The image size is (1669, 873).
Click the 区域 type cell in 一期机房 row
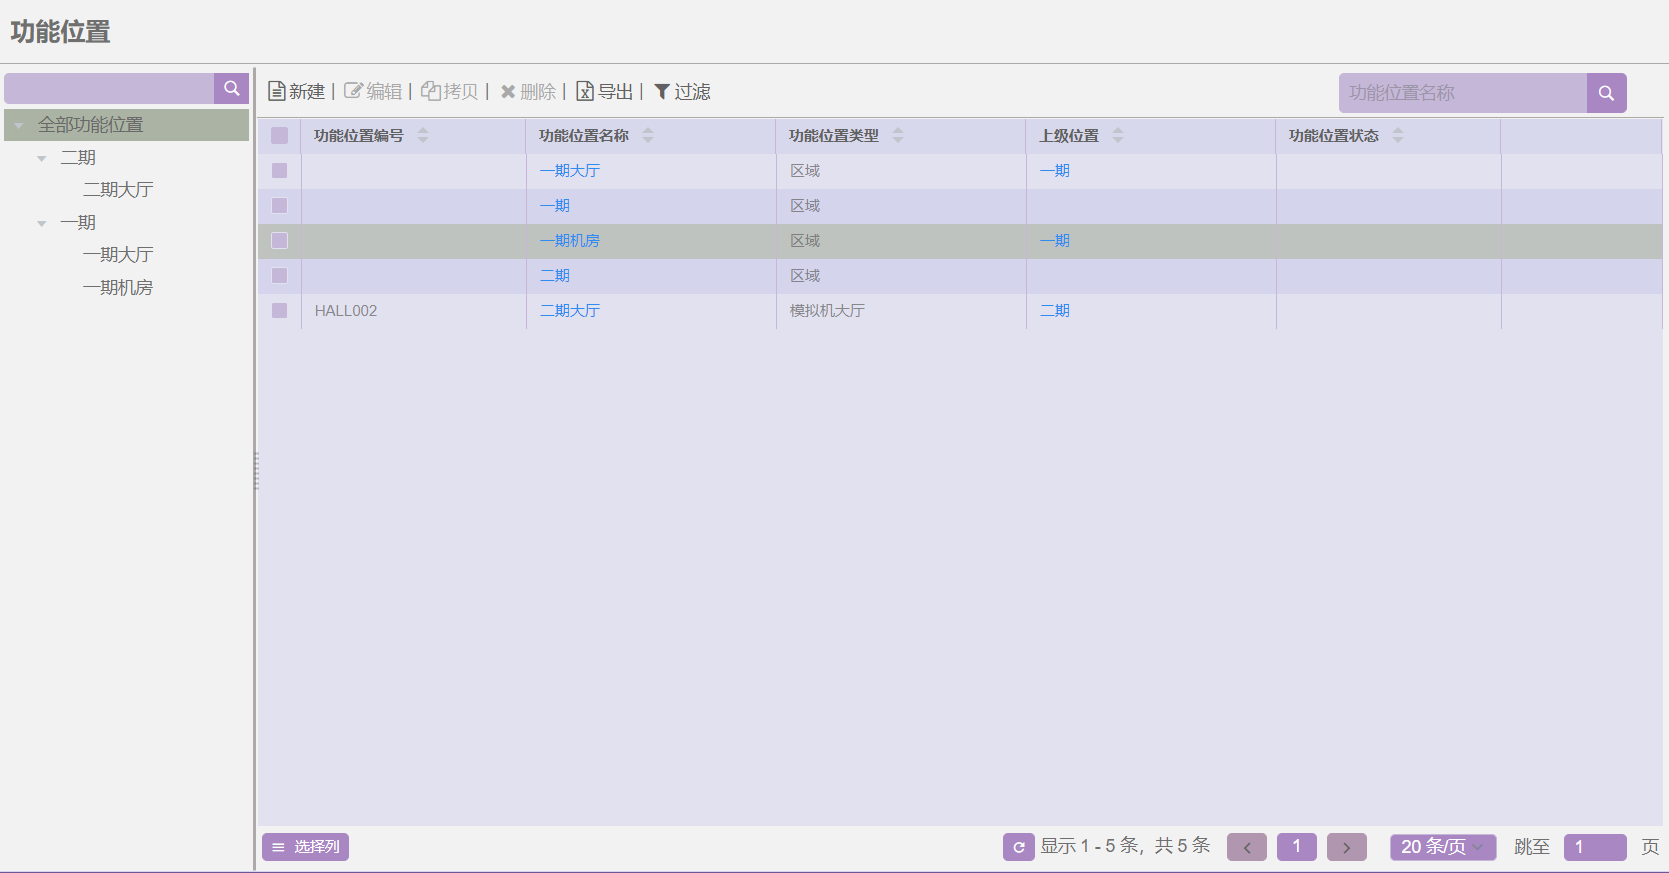pyautogui.click(x=805, y=241)
